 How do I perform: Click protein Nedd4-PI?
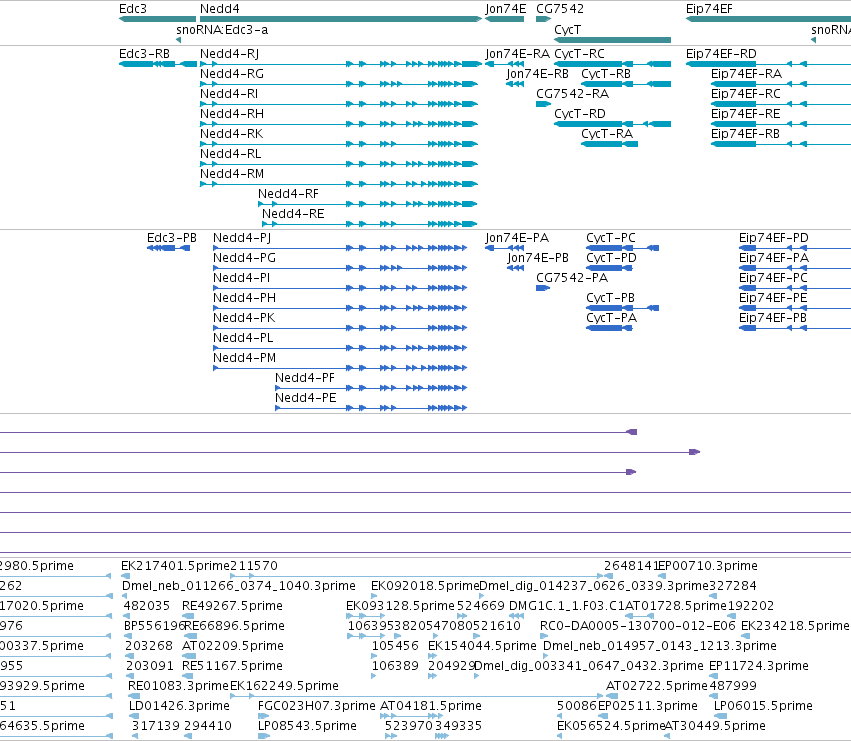click(x=340, y=288)
